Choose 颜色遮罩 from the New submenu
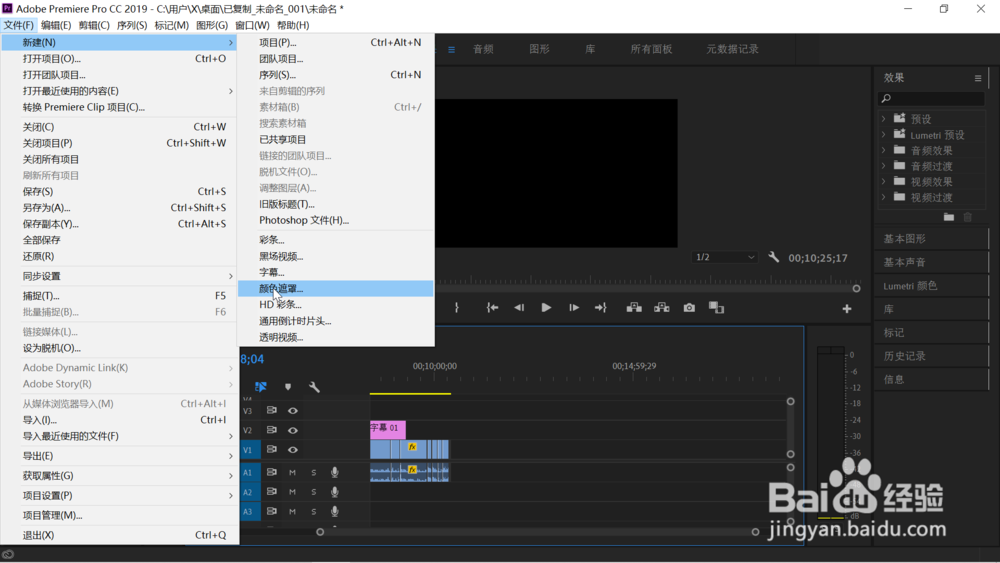The image size is (1000, 563). (x=335, y=288)
